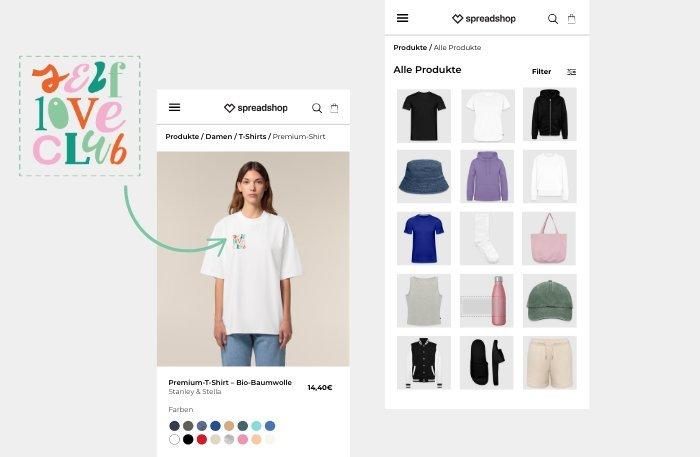Click search icon in product detail header
Viewport: 700px width, 457px height.
(x=317, y=108)
